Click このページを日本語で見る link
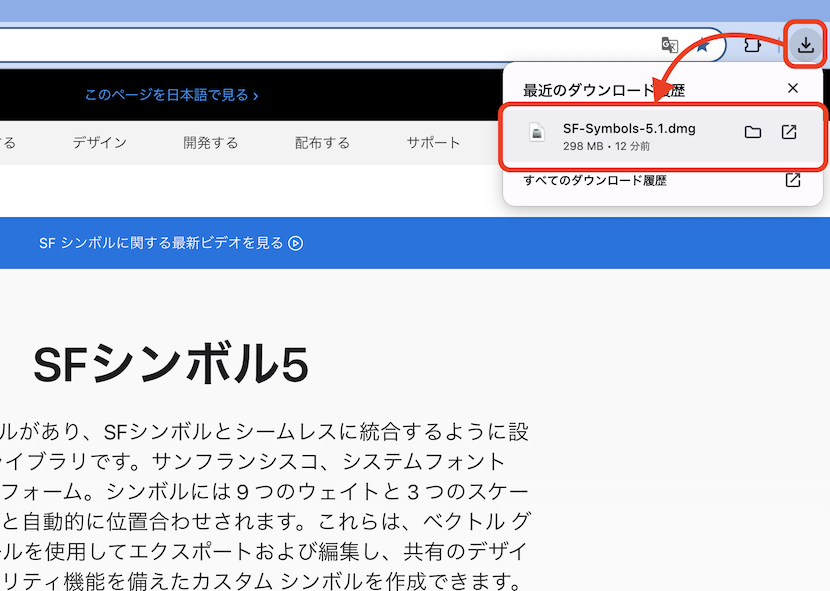Viewport: 830px width, 591px height. point(171,95)
